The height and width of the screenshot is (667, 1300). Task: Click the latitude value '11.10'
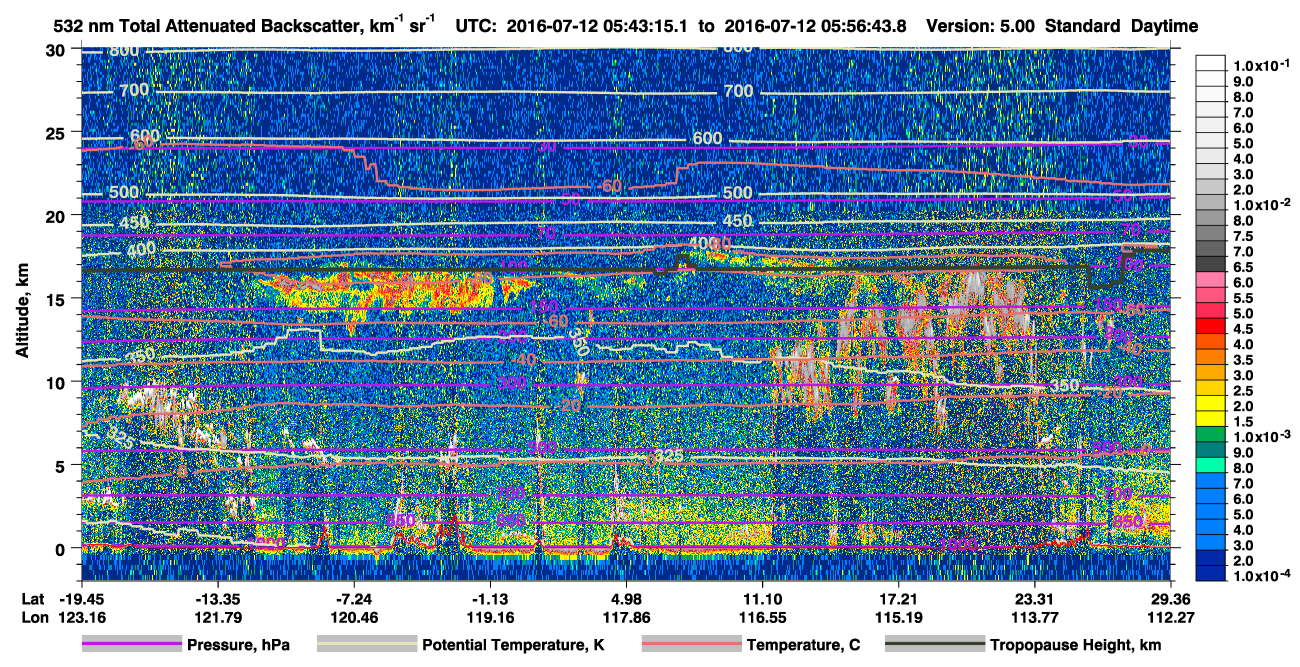(763, 599)
